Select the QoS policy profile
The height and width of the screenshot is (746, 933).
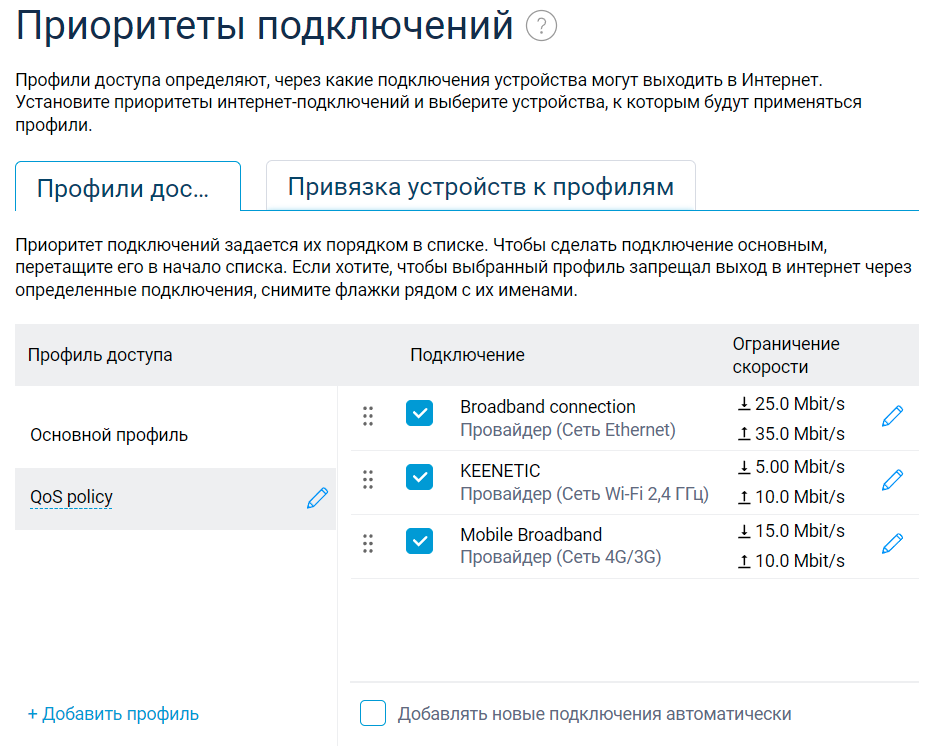72,498
